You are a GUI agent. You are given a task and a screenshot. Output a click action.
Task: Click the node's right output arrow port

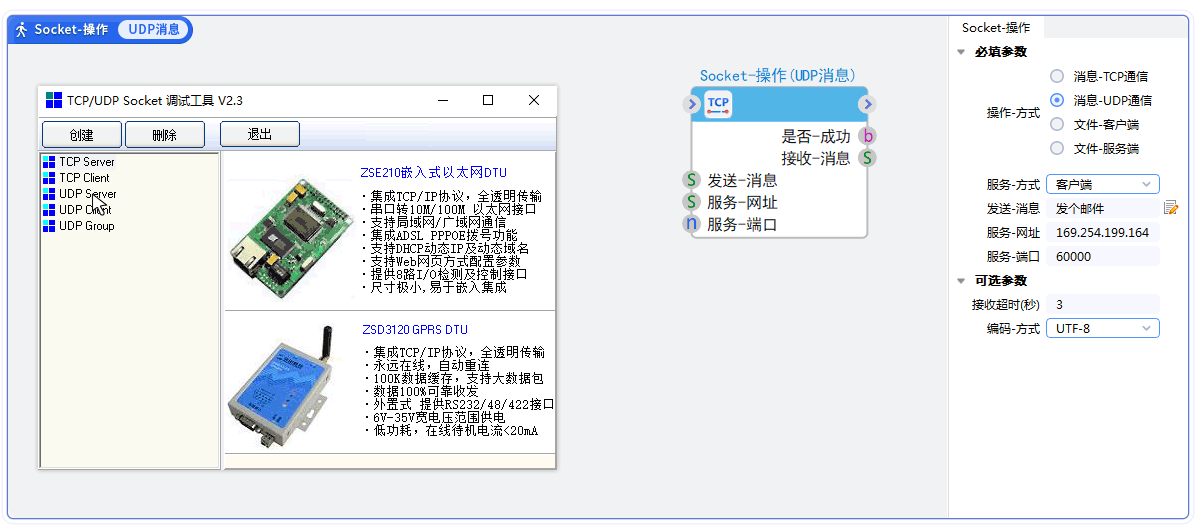[x=867, y=104]
